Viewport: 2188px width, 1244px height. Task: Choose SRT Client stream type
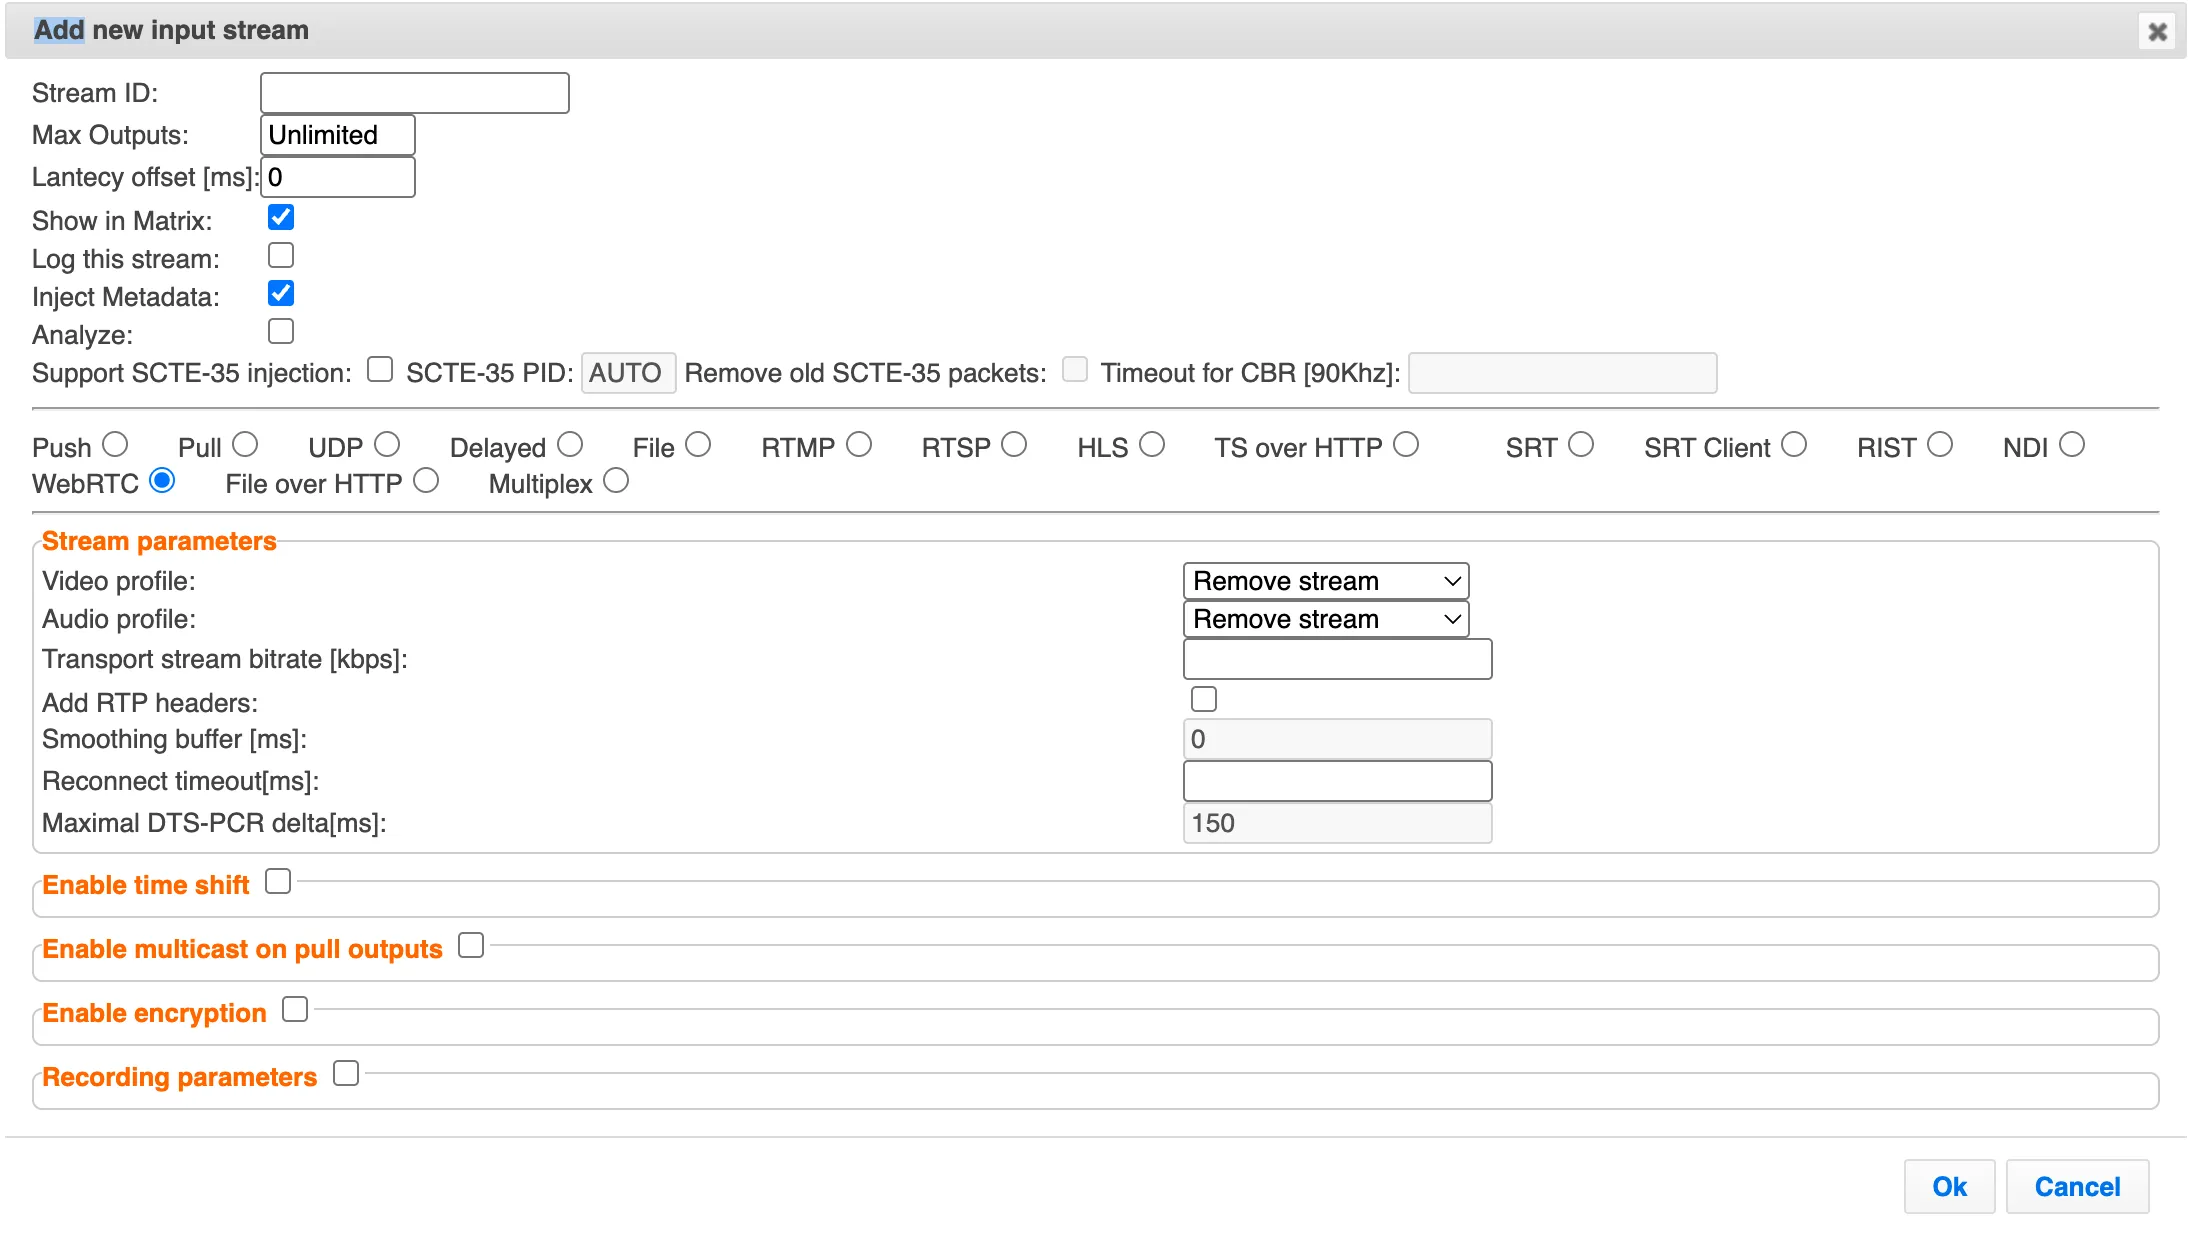point(1794,444)
